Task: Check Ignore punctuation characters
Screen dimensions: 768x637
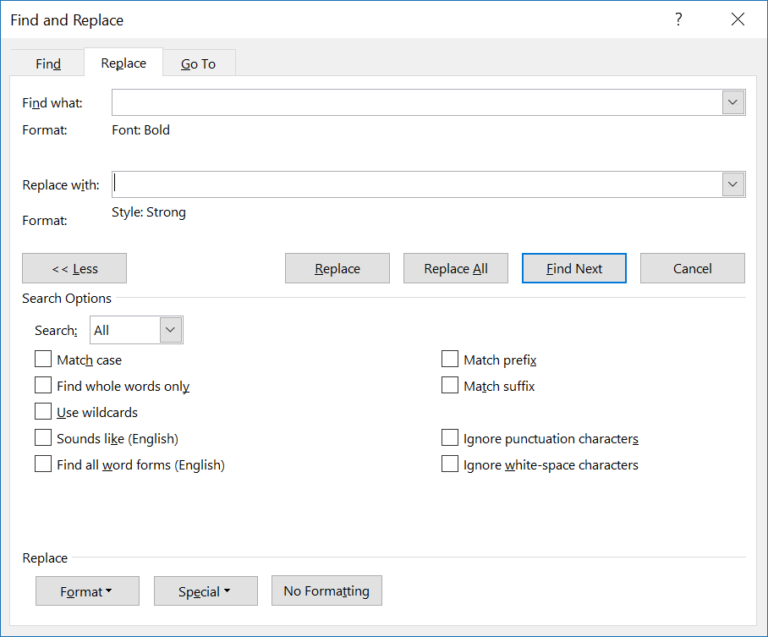Action: 450,438
